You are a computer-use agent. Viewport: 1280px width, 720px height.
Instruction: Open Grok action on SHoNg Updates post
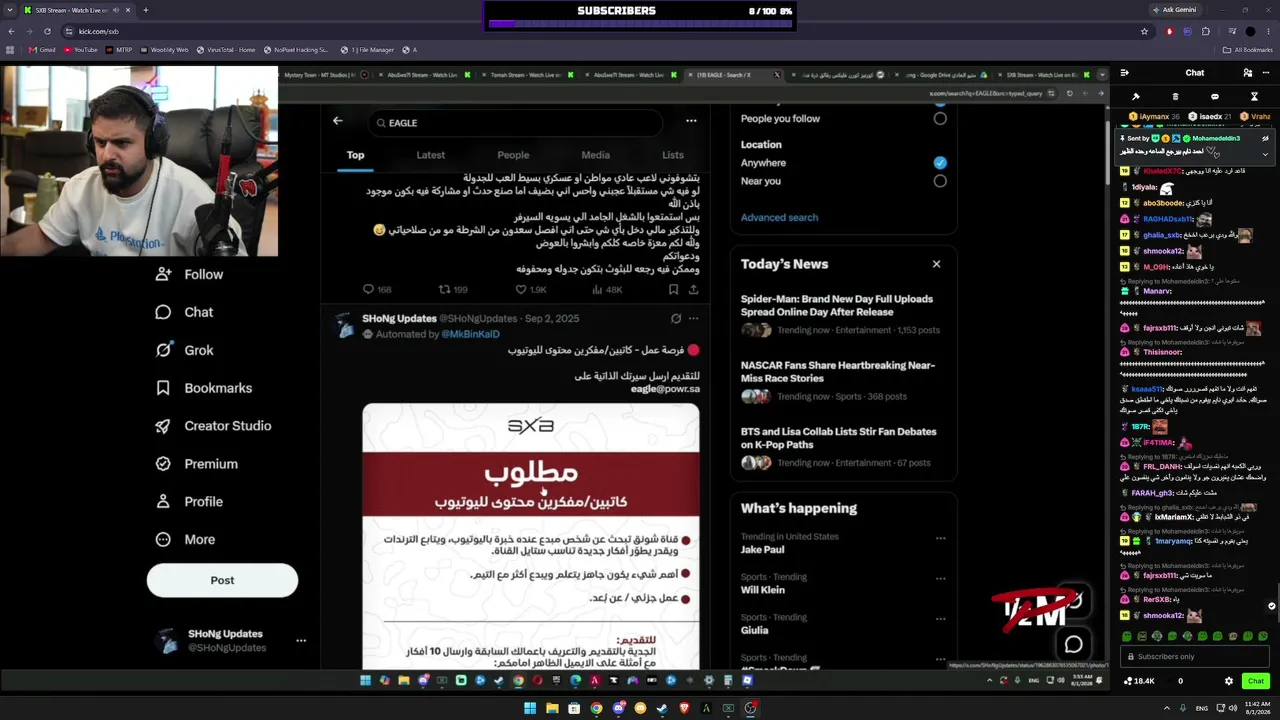click(x=676, y=319)
